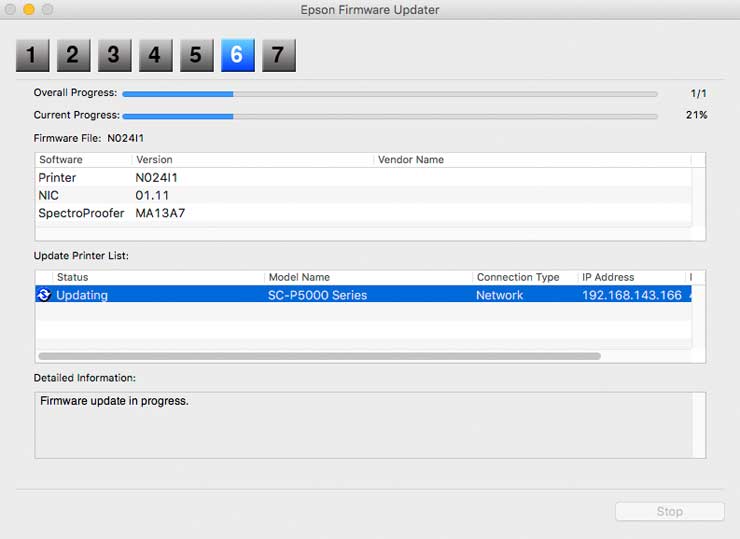Click the IP Address column header
The width and height of the screenshot is (740, 539).
(x=631, y=277)
